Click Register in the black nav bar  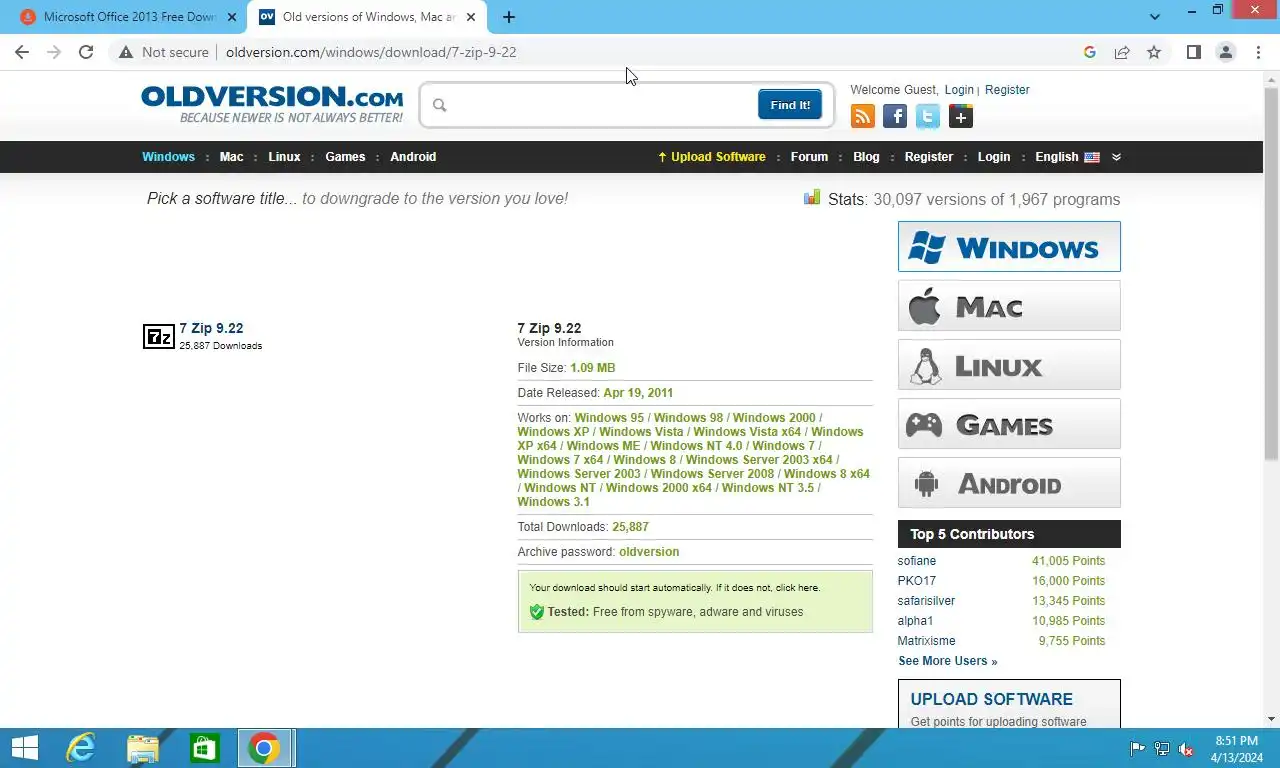[x=929, y=157]
